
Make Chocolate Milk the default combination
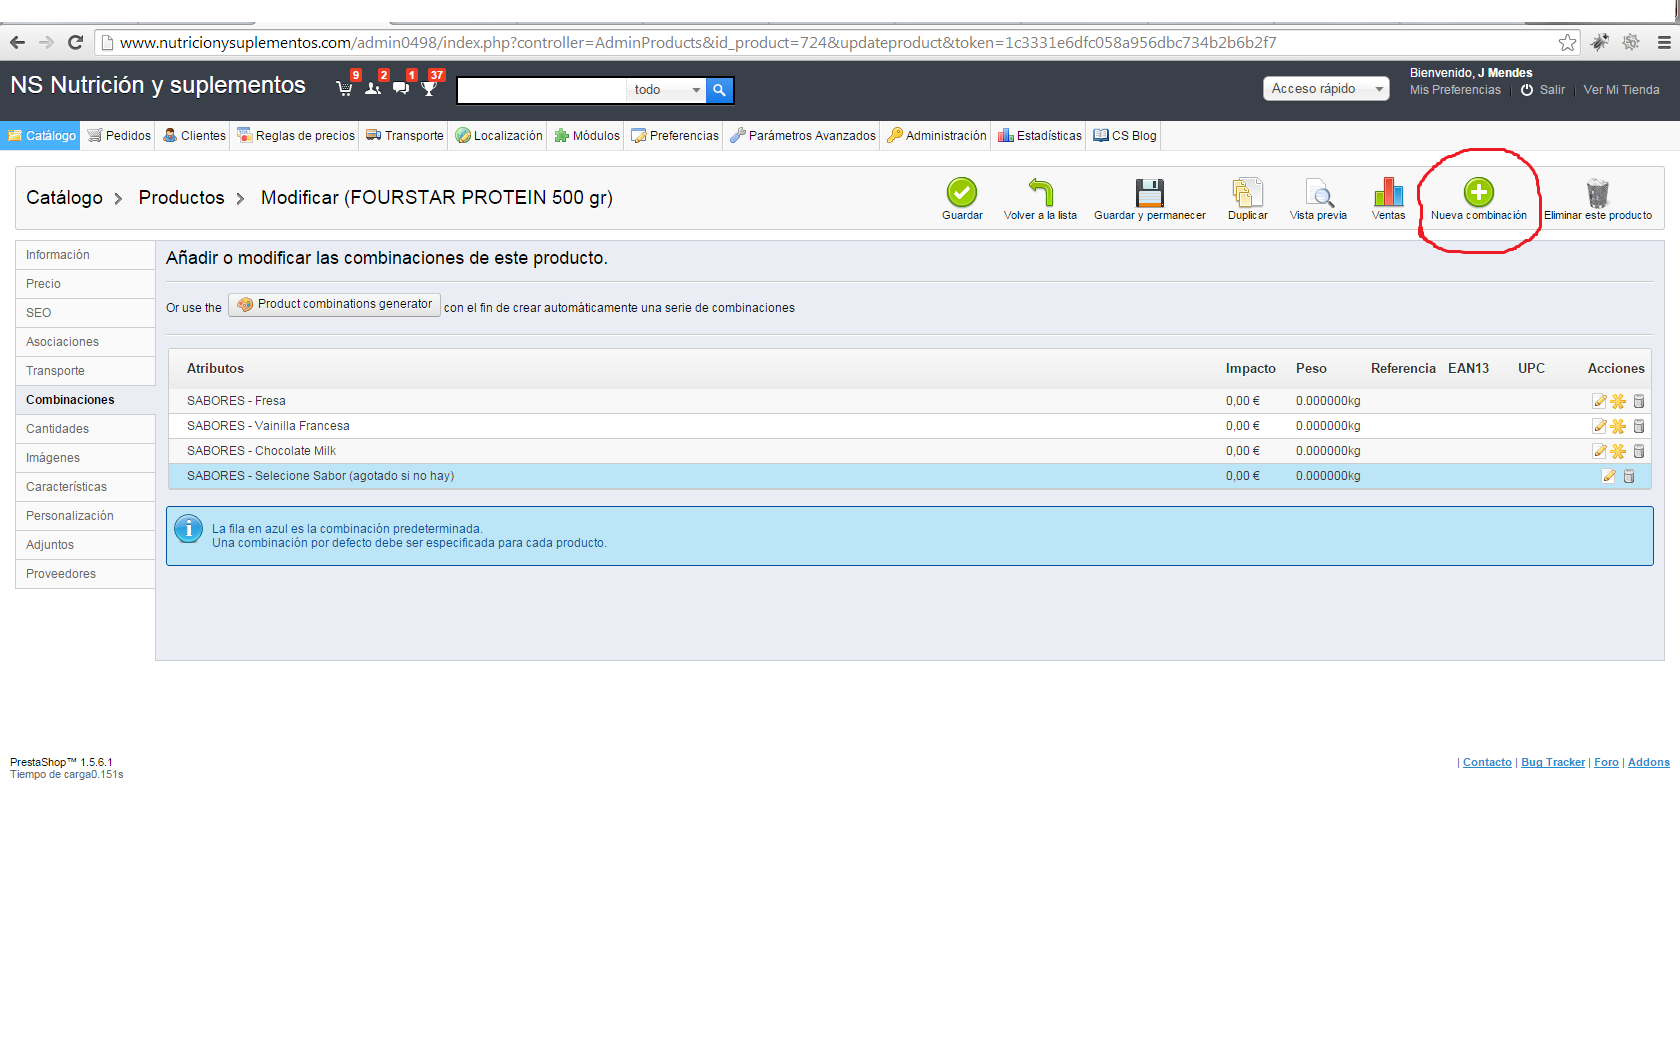1618,451
